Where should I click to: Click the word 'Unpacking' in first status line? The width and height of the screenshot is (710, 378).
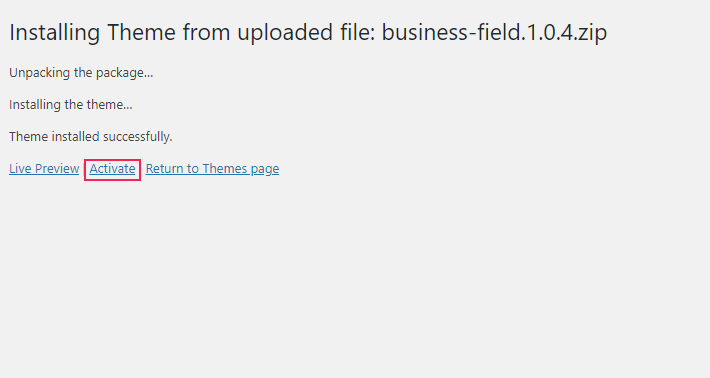click(x=37, y=73)
